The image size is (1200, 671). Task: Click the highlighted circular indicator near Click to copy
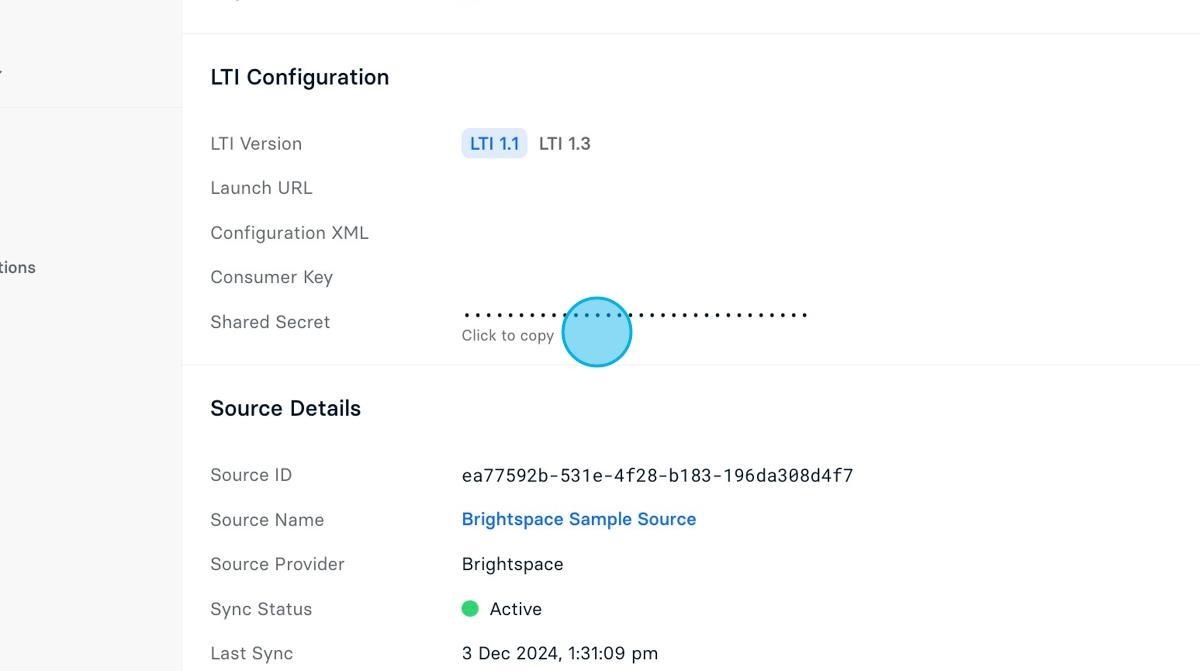tap(597, 331)
